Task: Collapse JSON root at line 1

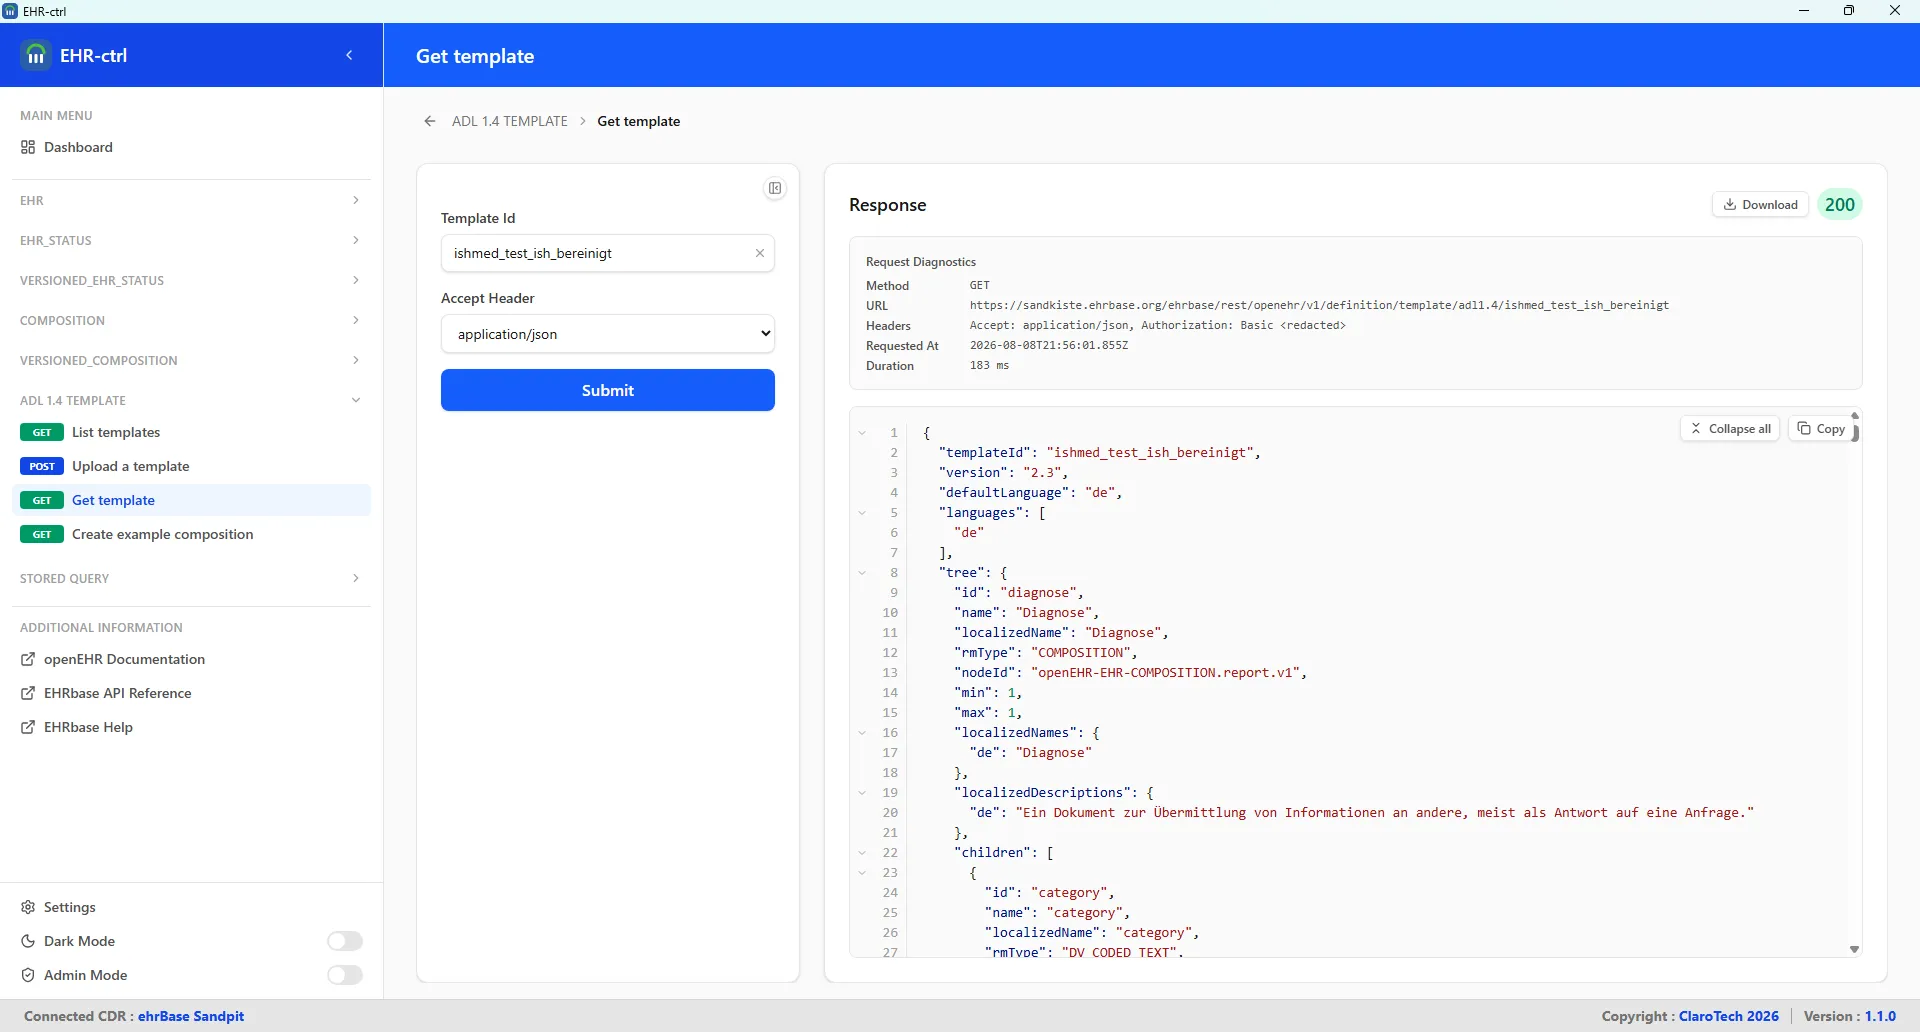Action: [x=862, y=433]
